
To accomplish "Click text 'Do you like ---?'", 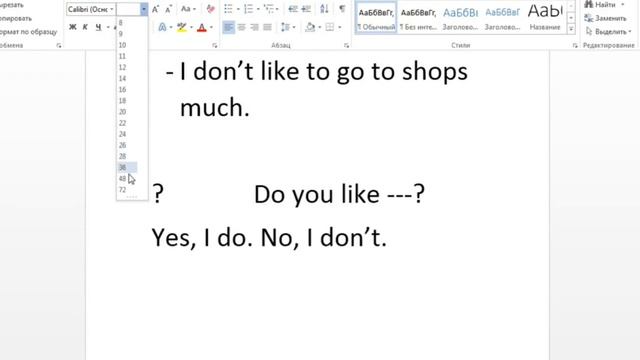I will [x=339, y=194].
